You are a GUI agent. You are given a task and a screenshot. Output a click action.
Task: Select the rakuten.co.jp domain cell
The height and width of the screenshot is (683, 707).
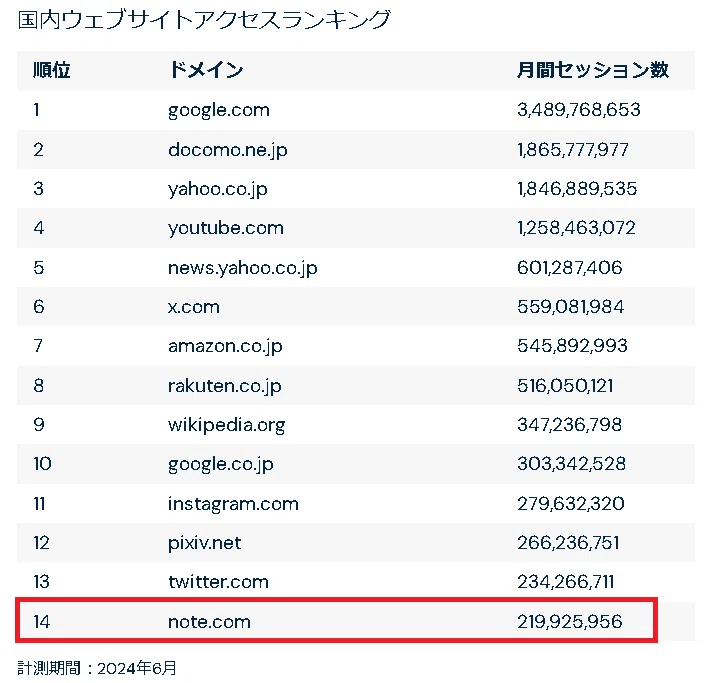pos(225,386)
